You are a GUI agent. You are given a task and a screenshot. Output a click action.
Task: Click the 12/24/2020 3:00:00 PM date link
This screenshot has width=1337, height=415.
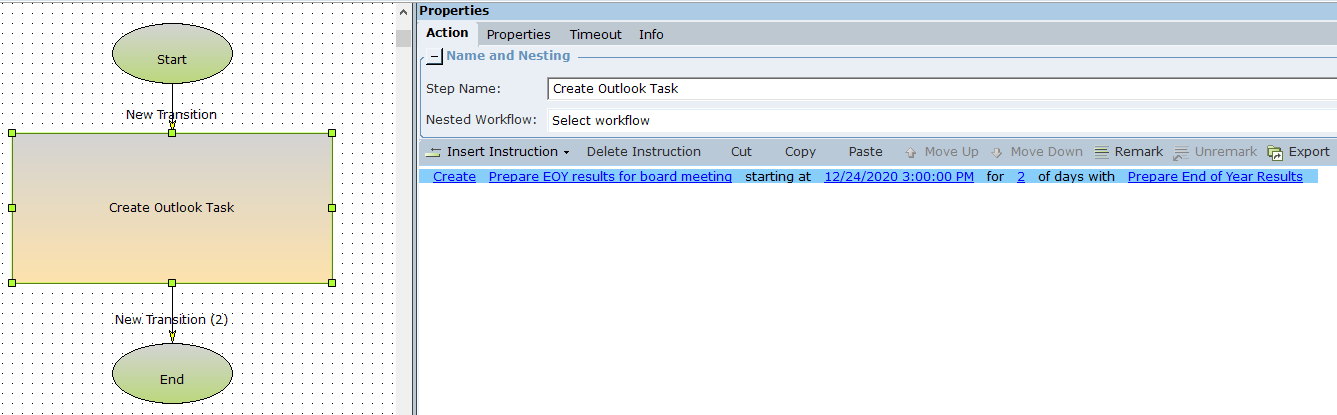(x=898, y=177)
